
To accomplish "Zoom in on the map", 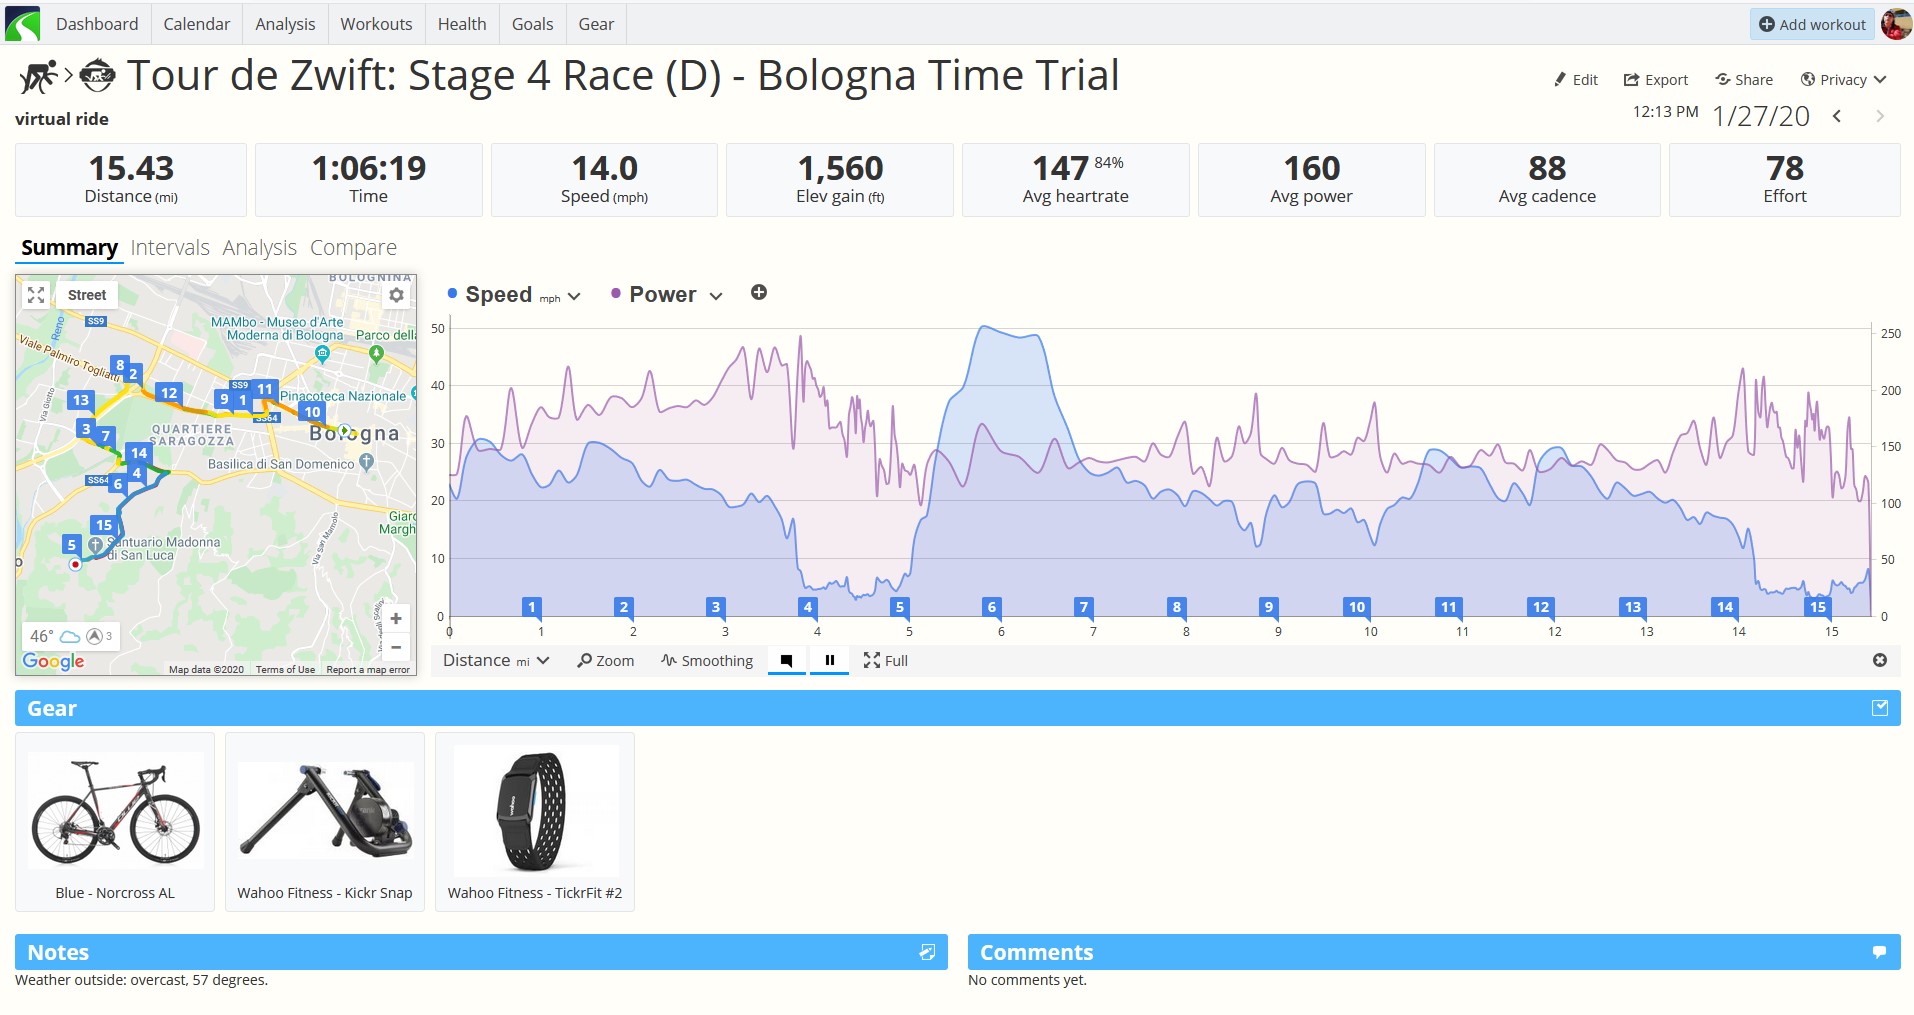I will click(396, 619).
